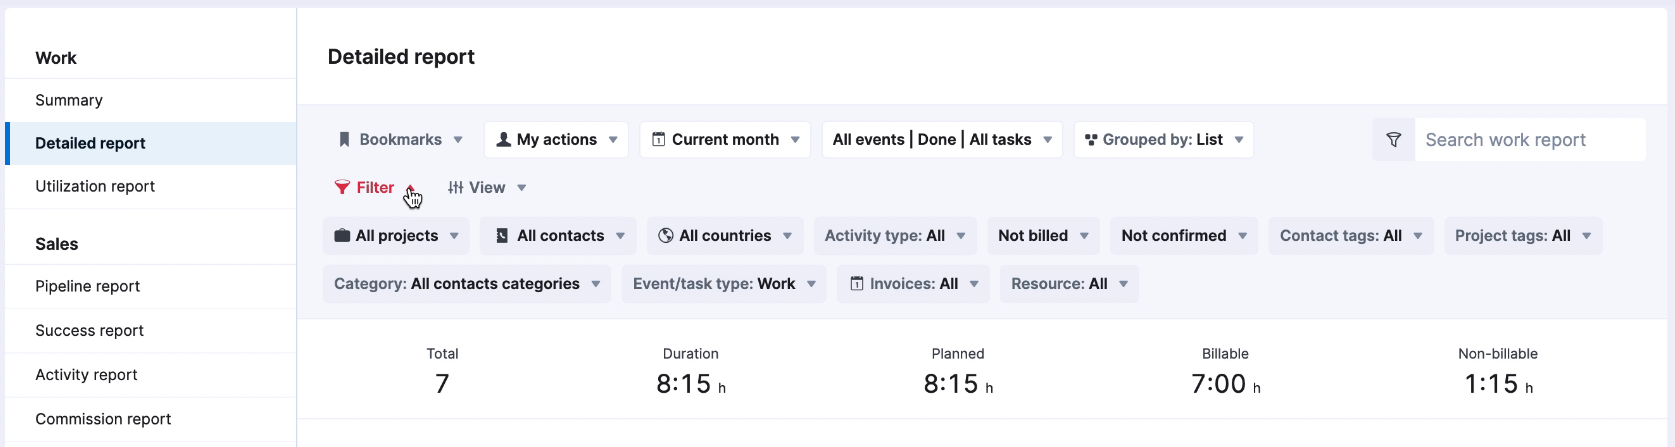Click the Total value 7
The image size is (1675, 447).
[442, 384]
